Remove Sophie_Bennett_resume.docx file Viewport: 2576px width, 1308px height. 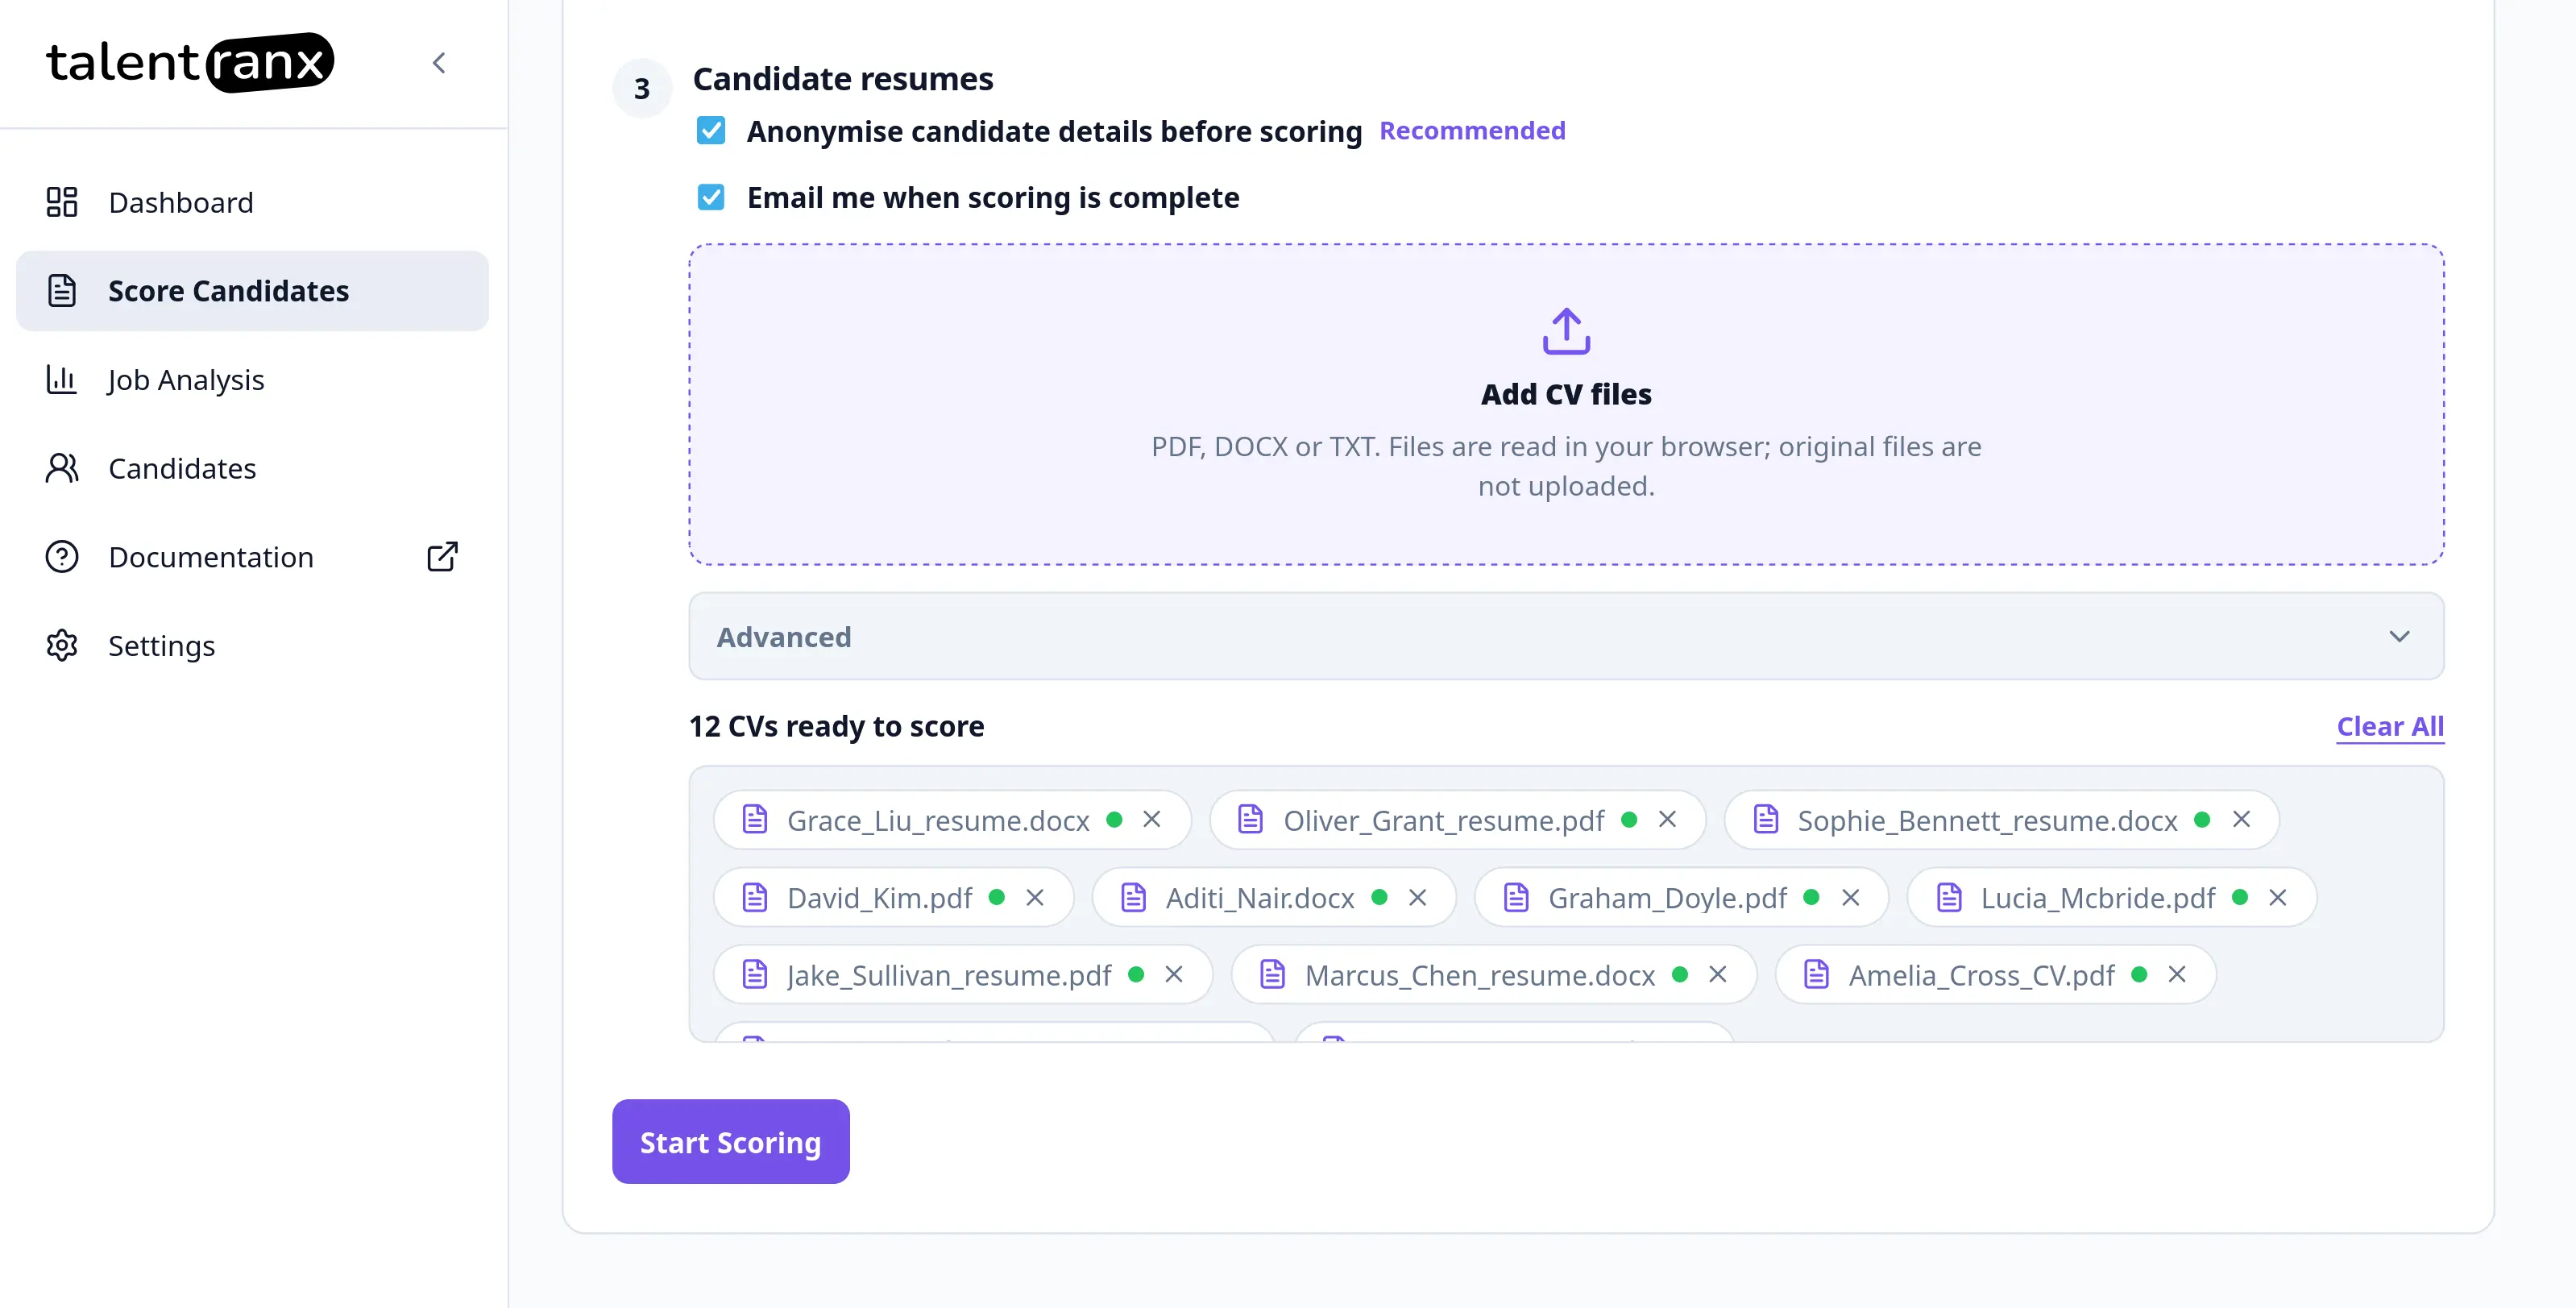[x=2241, y=819]
